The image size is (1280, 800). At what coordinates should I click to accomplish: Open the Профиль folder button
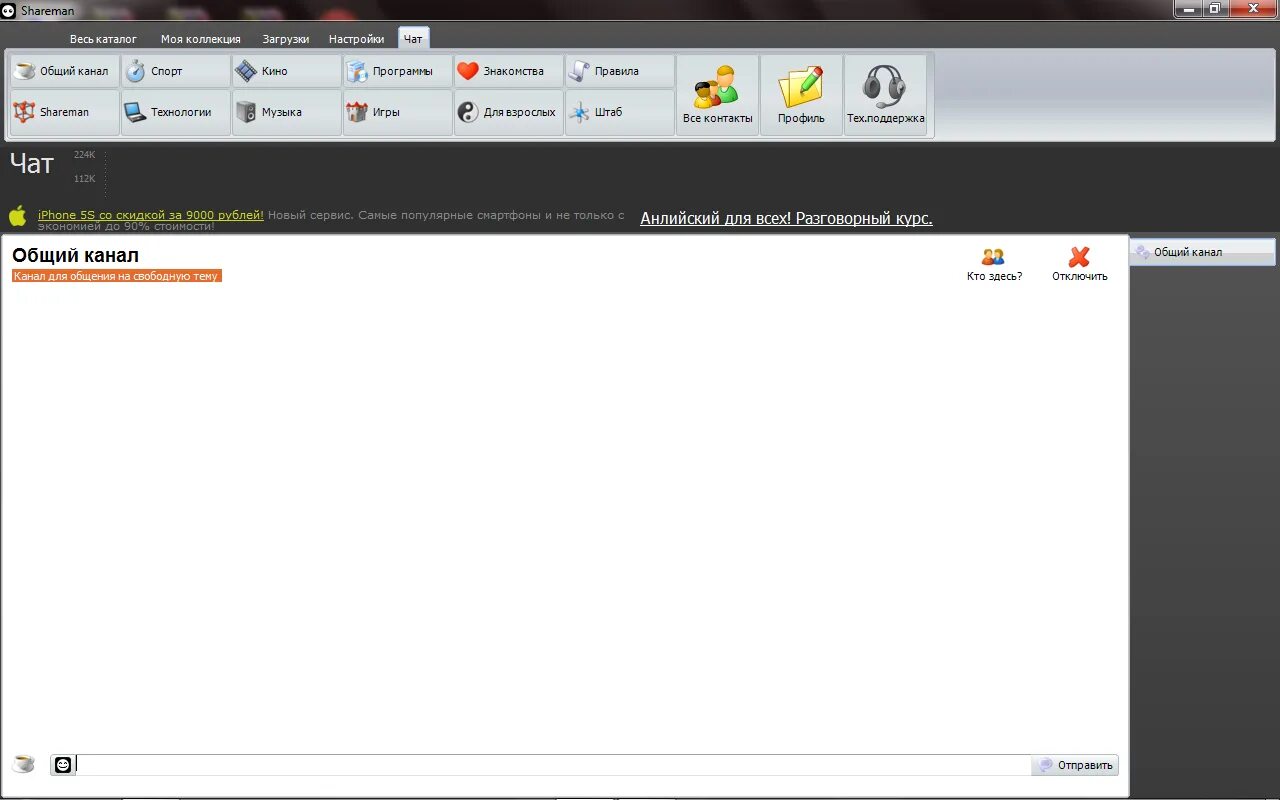801,95
